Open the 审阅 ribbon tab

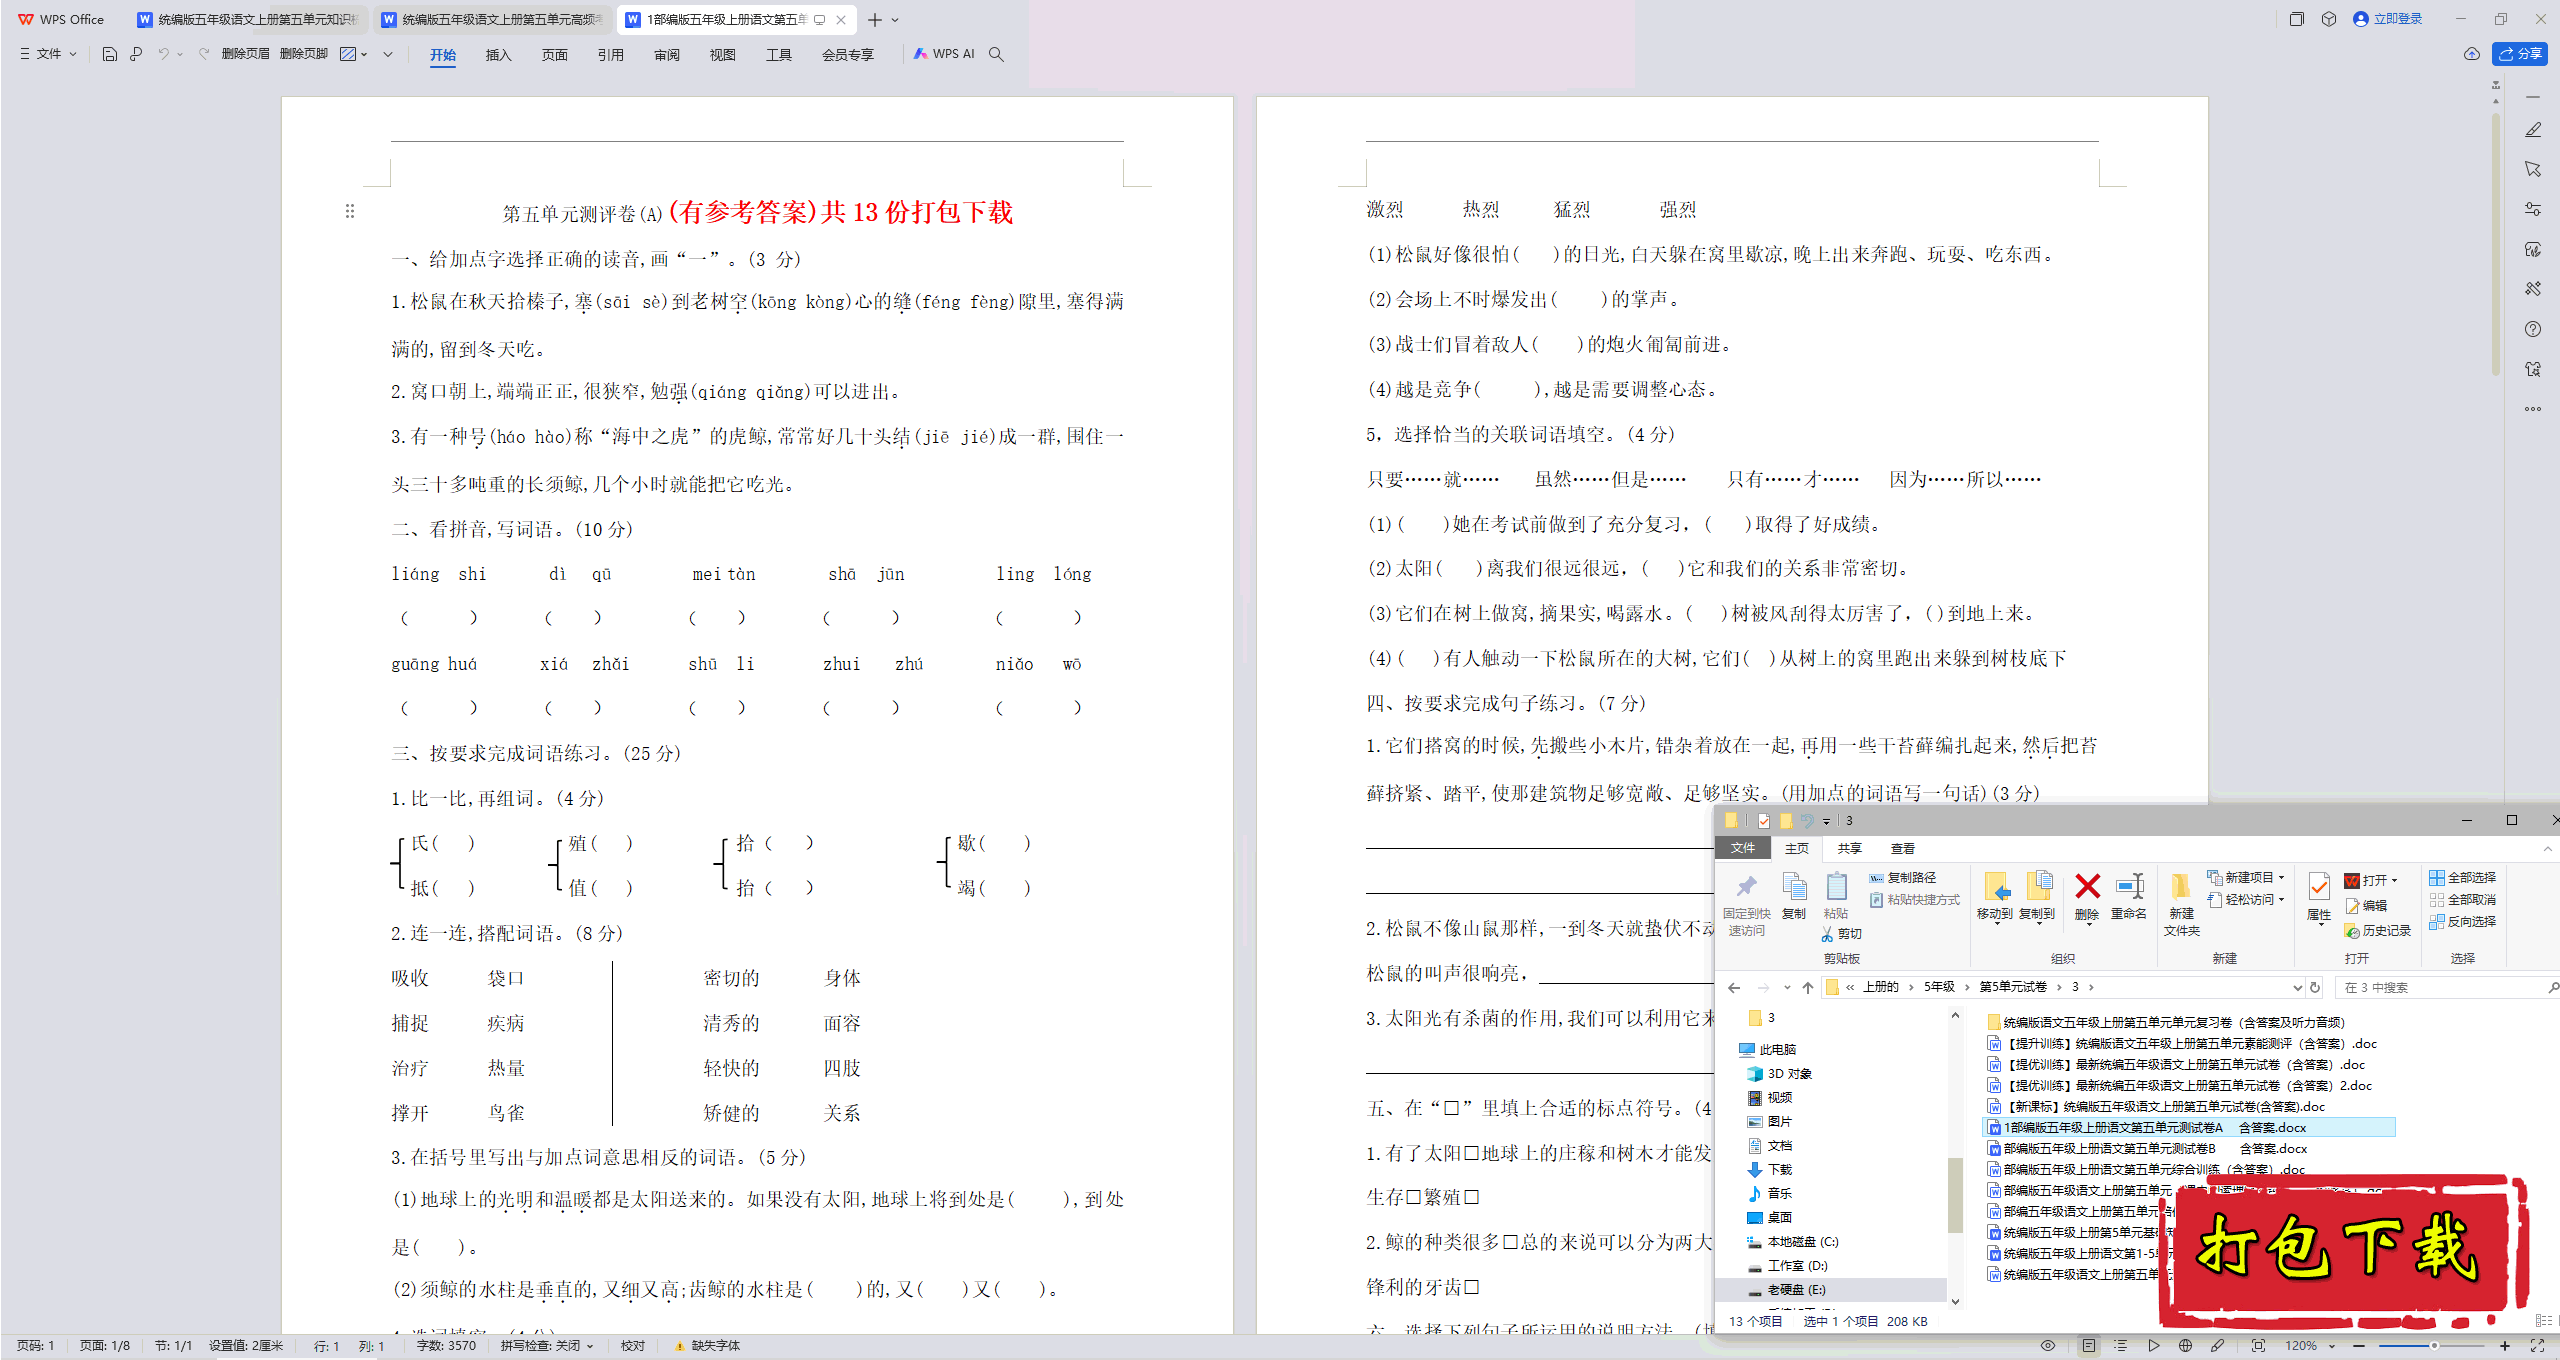pos(667,55)
